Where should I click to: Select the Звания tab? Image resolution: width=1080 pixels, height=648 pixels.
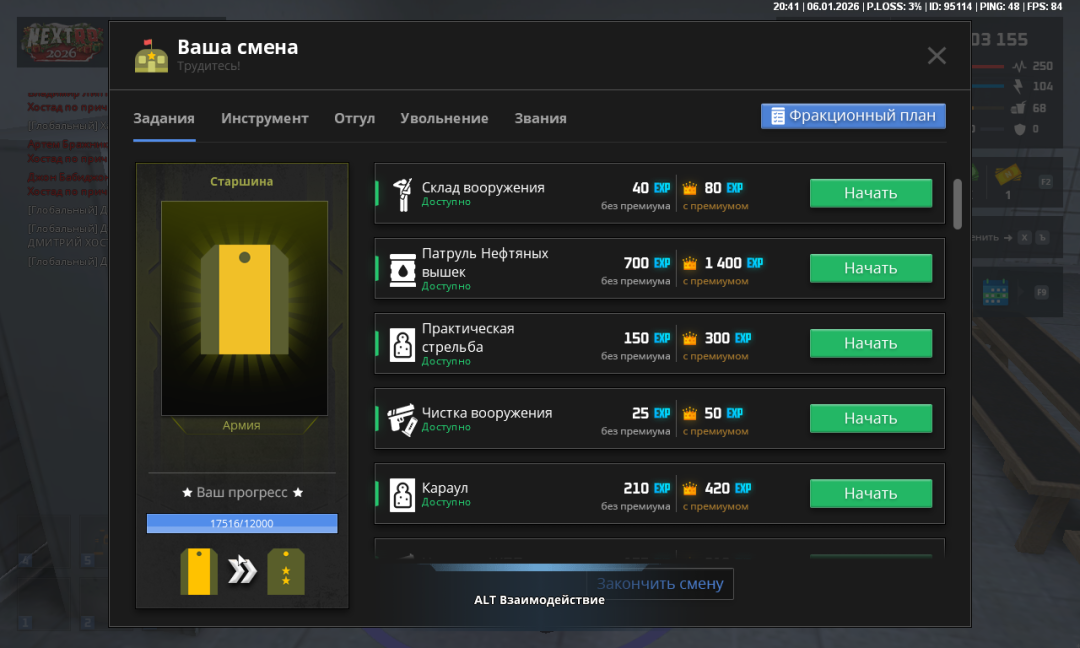coord(540,118)
